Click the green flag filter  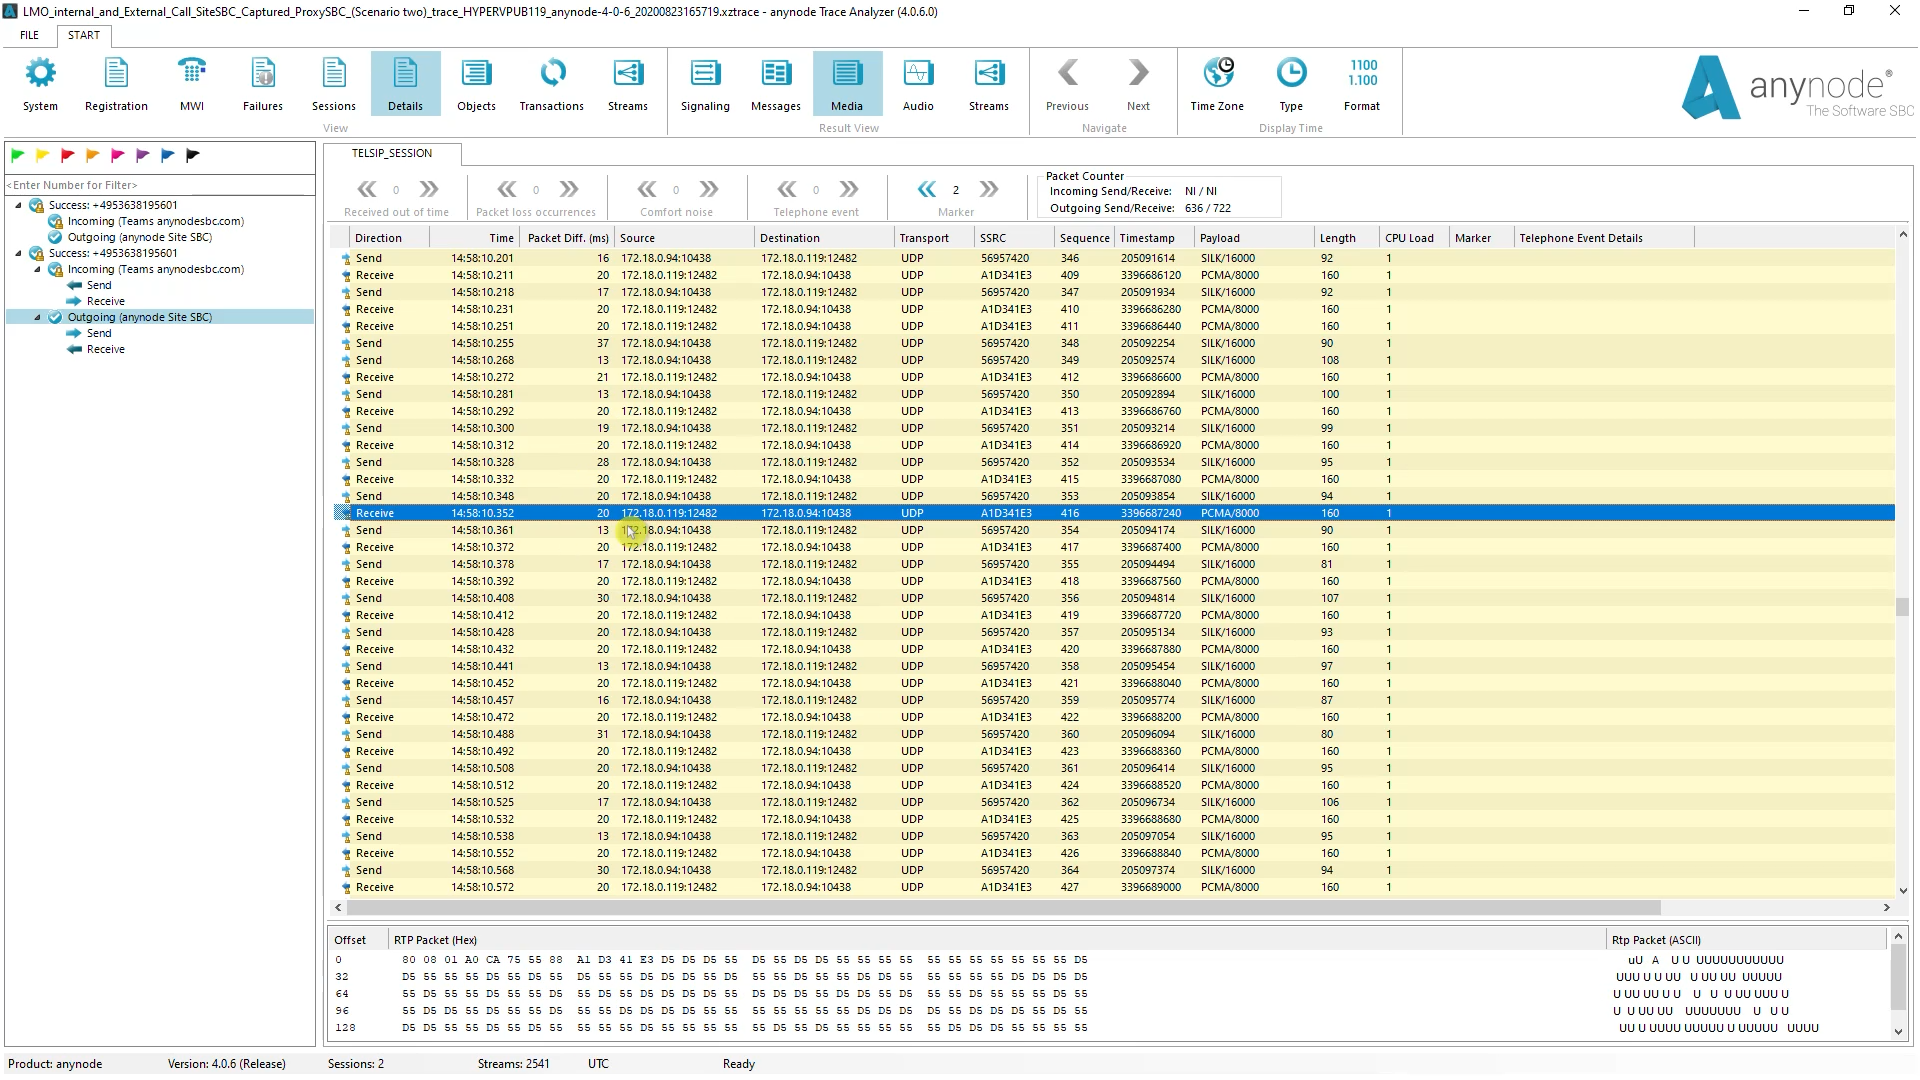[18, 155]
